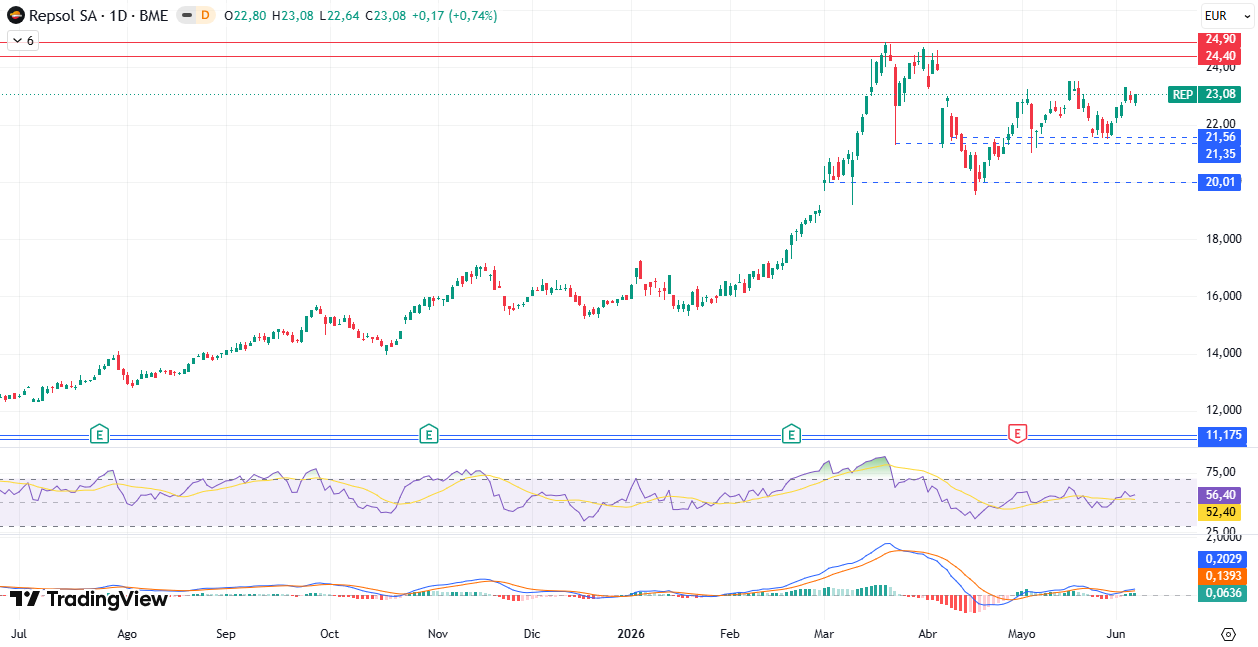Open chart settings gear at bottom right

[x=1228, y=634]
